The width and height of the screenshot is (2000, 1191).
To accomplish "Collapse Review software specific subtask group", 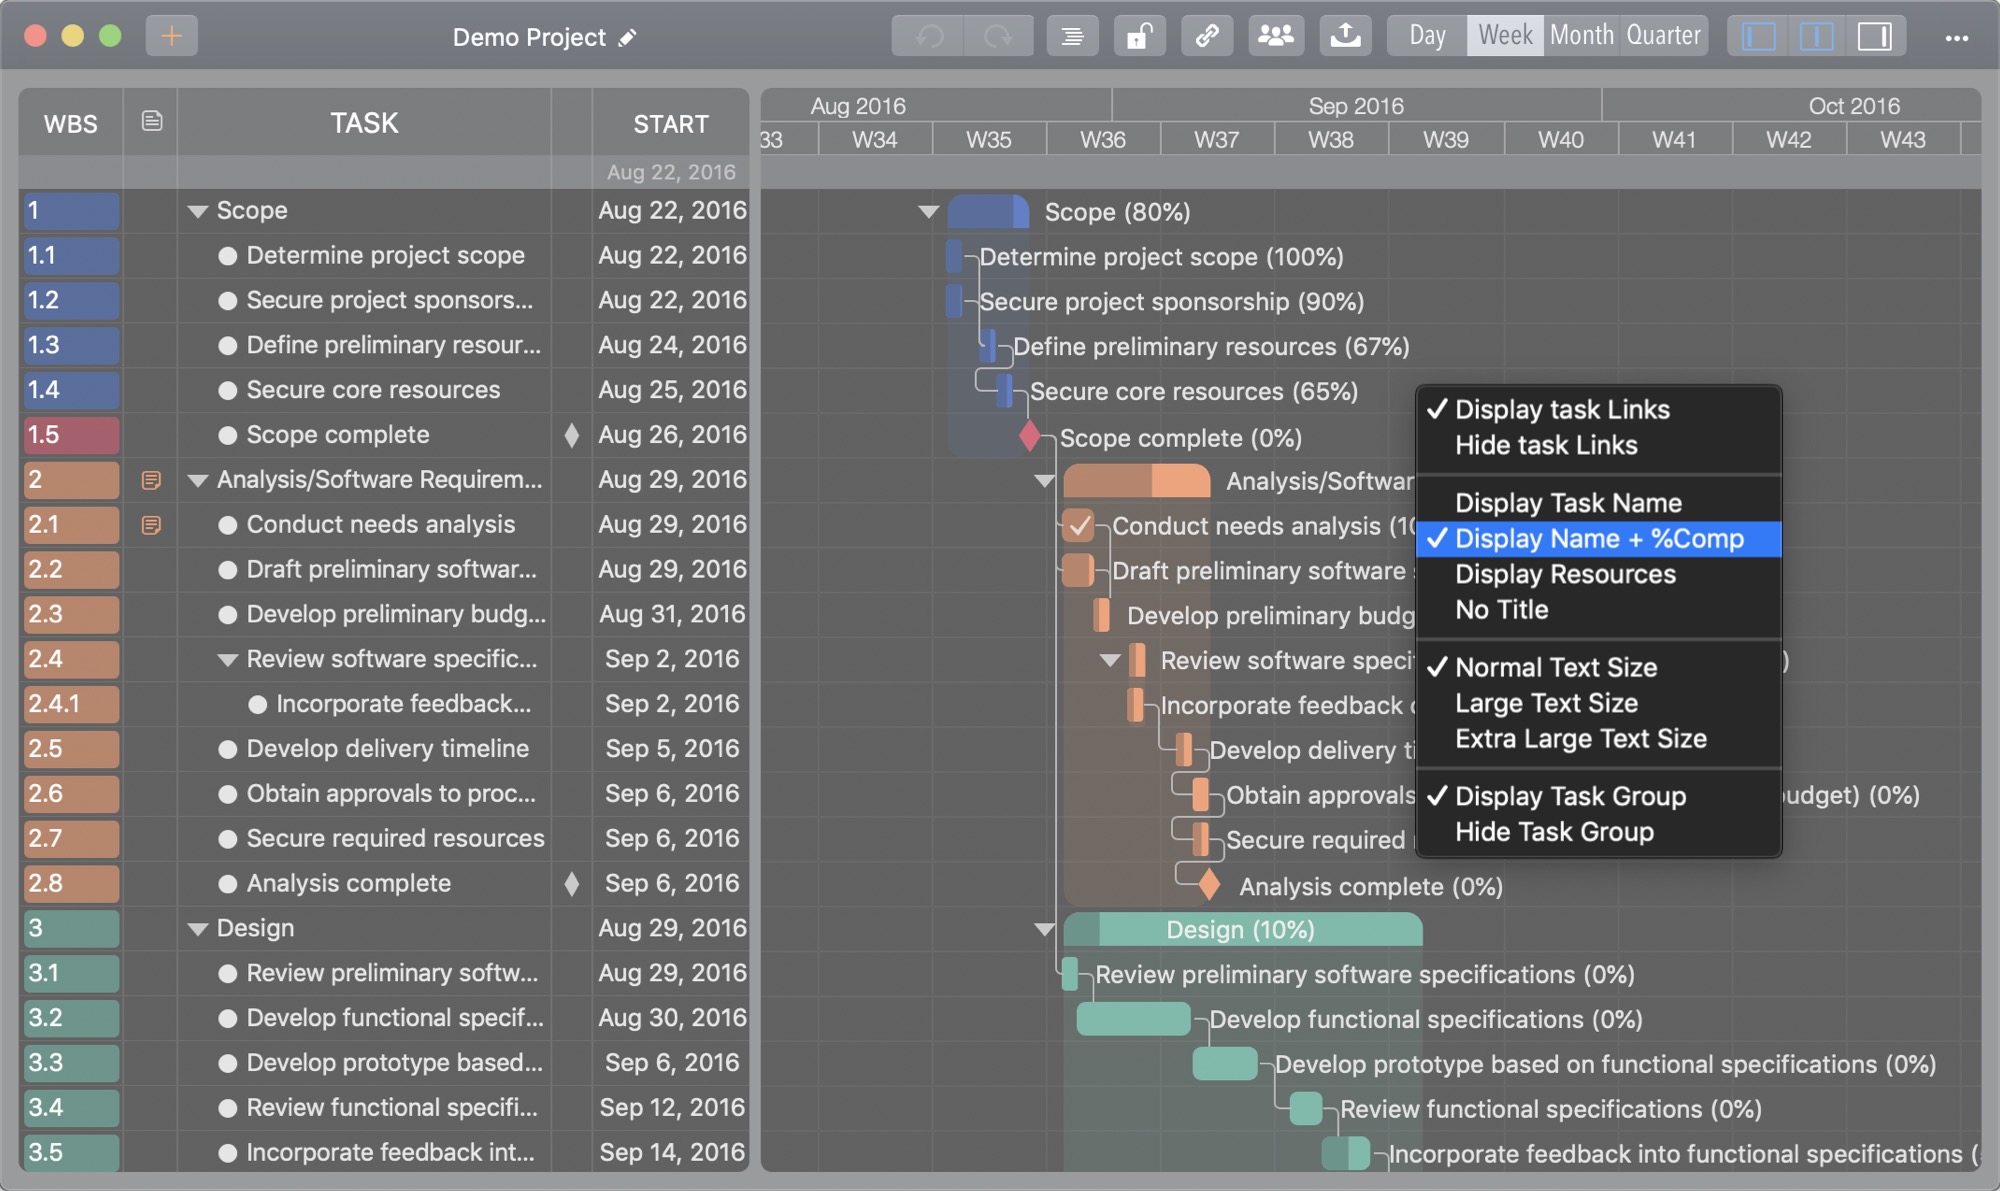I will [228, 660].
